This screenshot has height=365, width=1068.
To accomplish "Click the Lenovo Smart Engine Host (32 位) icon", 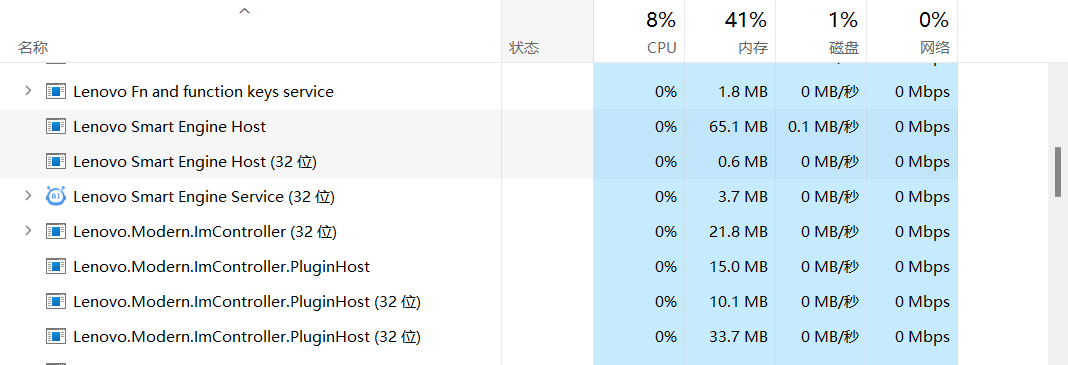I will (x=55, y=161).
